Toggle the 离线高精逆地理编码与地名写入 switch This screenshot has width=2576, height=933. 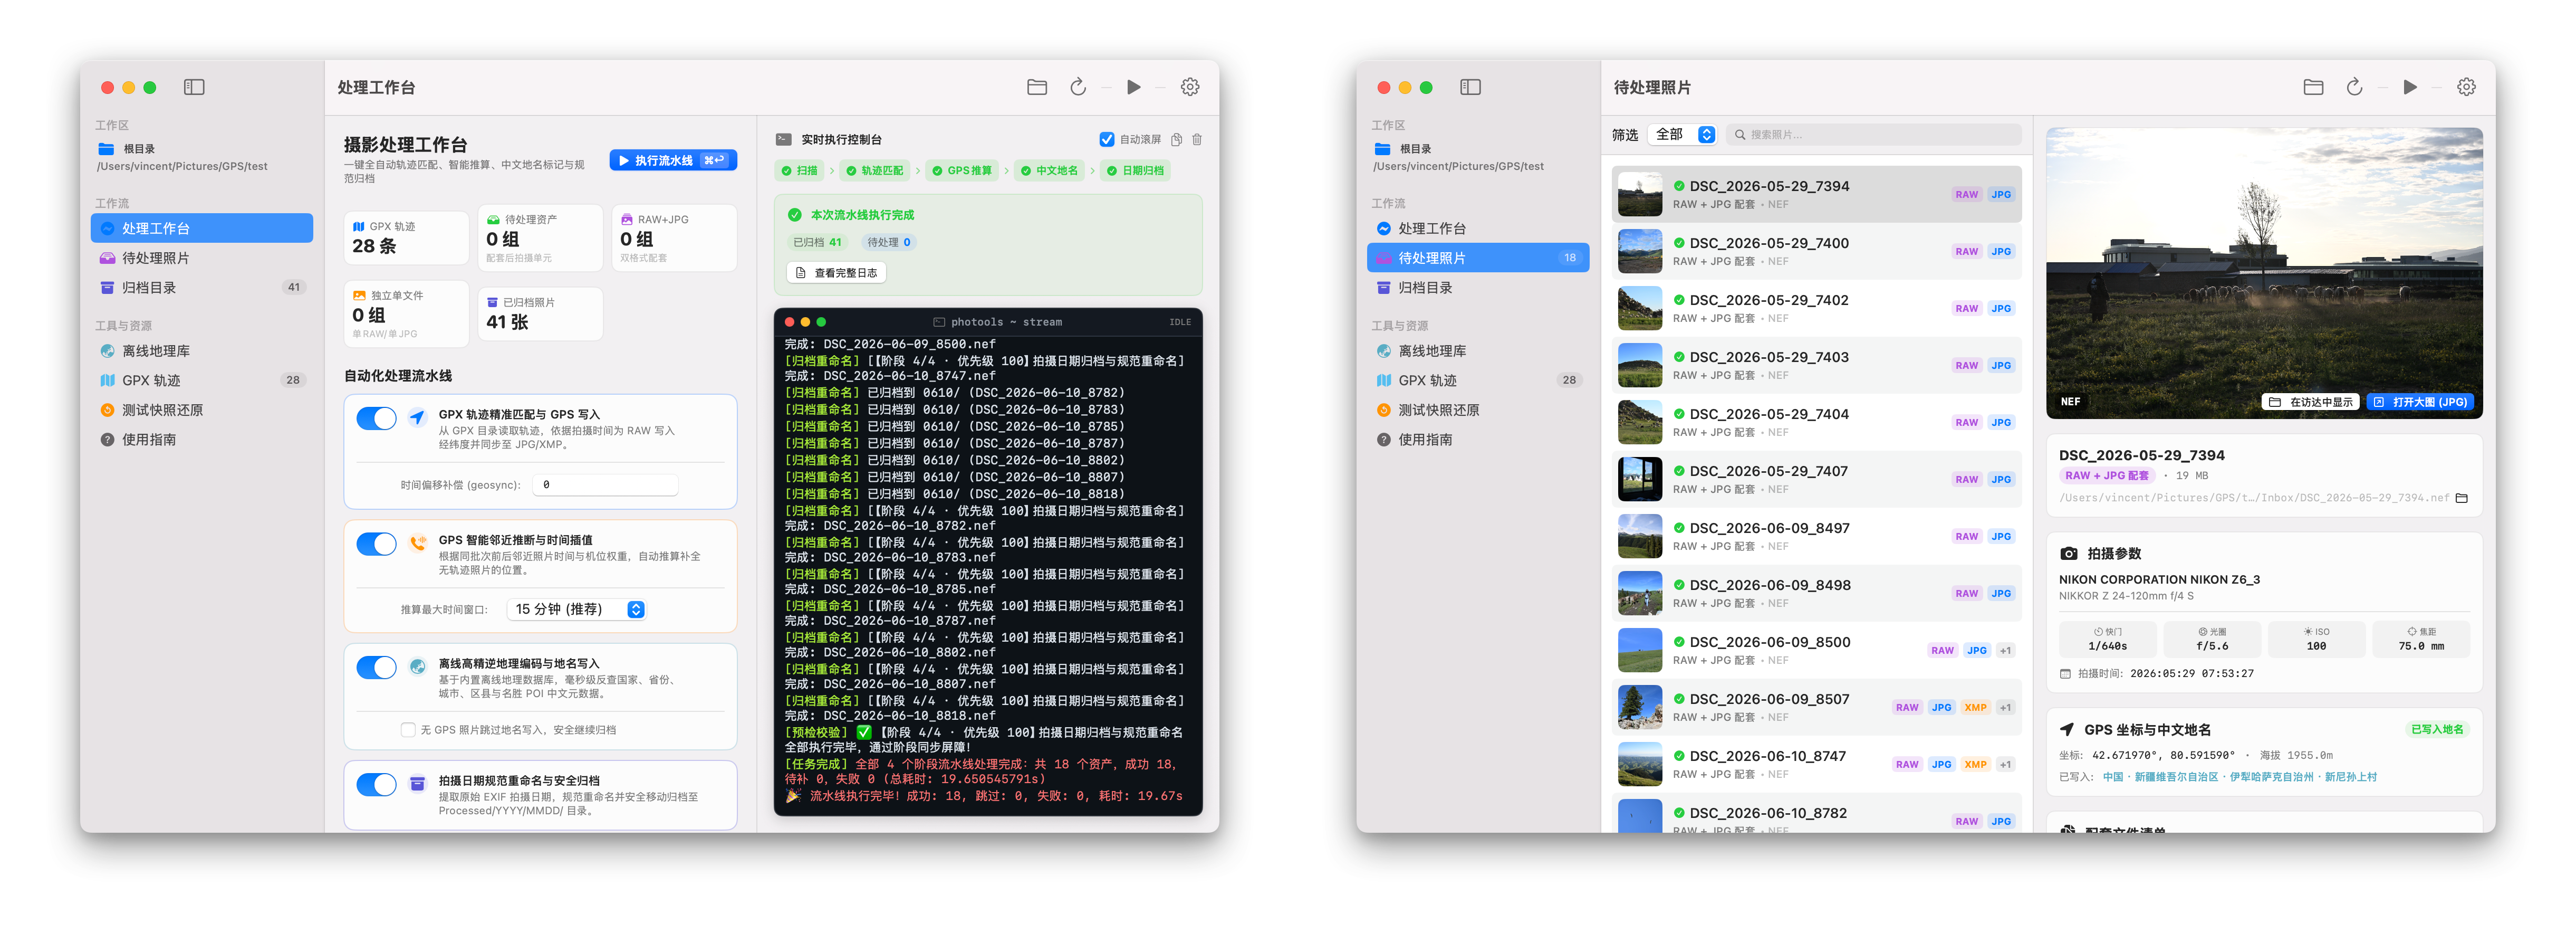pyautogui.click(x=376, y=667)
